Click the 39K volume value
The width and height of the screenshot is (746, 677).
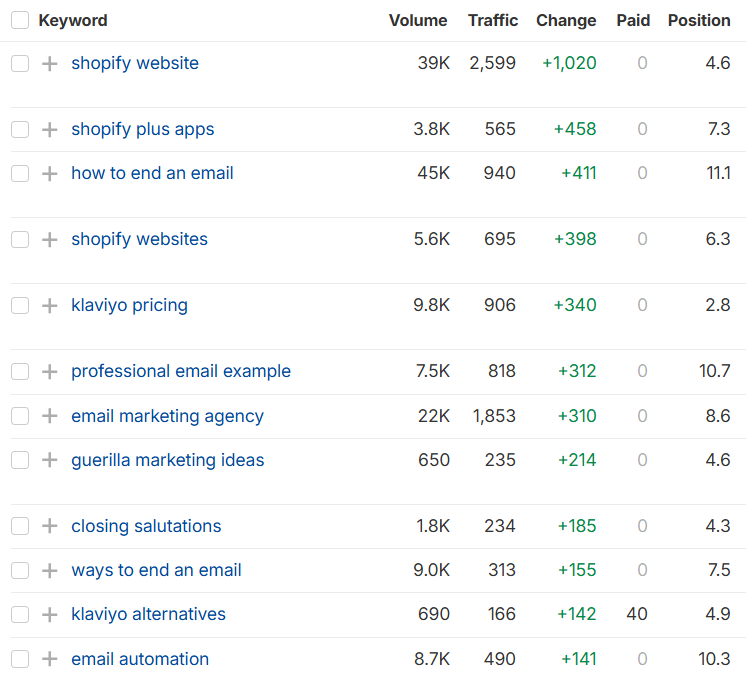(x=433, y=63)
